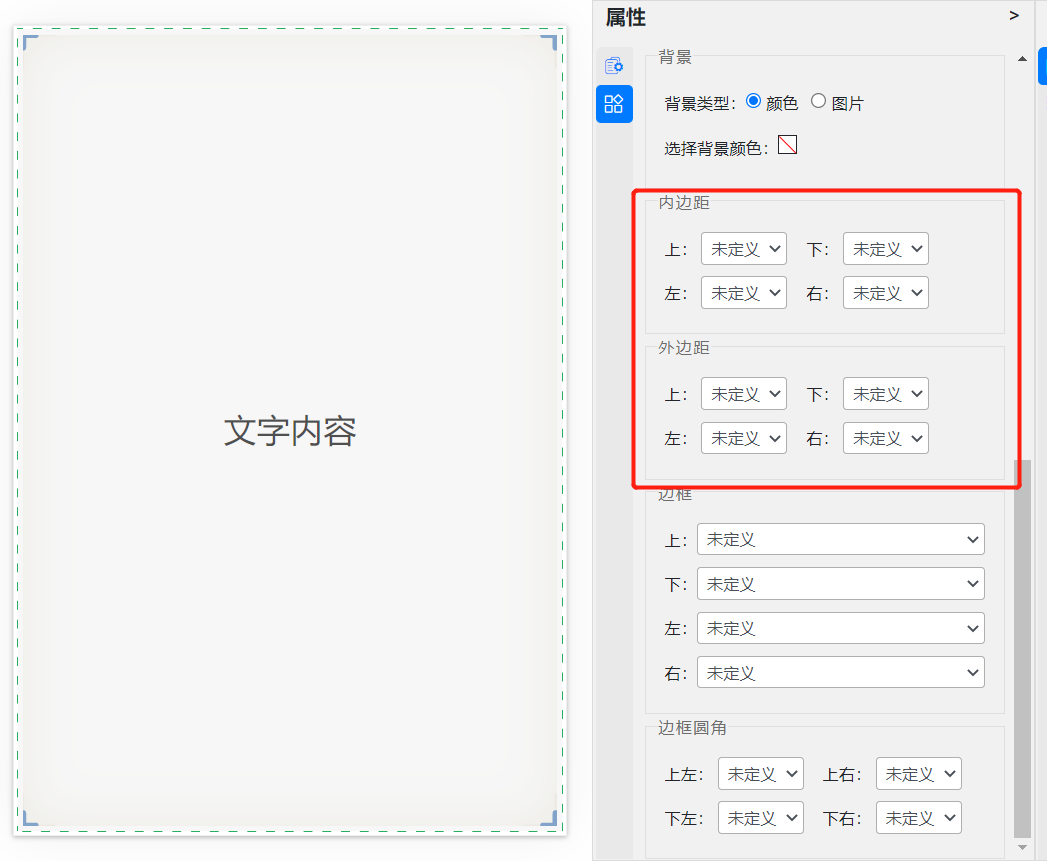The height and width of the screenshot is (863, 1047).
Task: Open the component settings icon in the sidebar
Action: click(x=614, y=65)
